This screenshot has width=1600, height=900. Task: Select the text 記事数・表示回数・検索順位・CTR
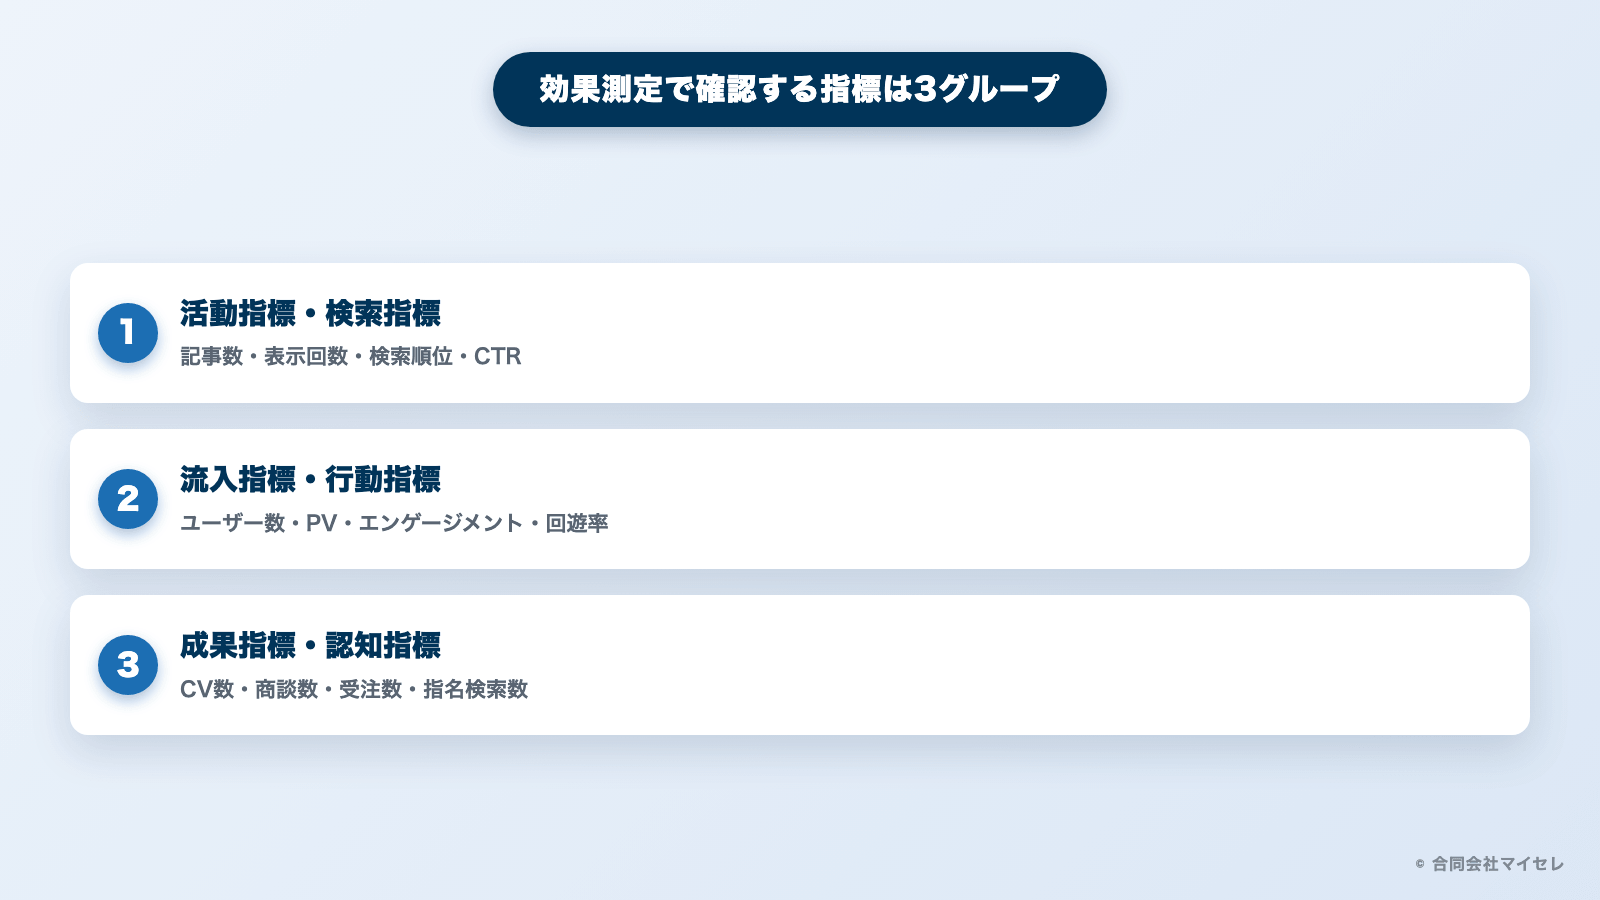[x=351, y=357]
